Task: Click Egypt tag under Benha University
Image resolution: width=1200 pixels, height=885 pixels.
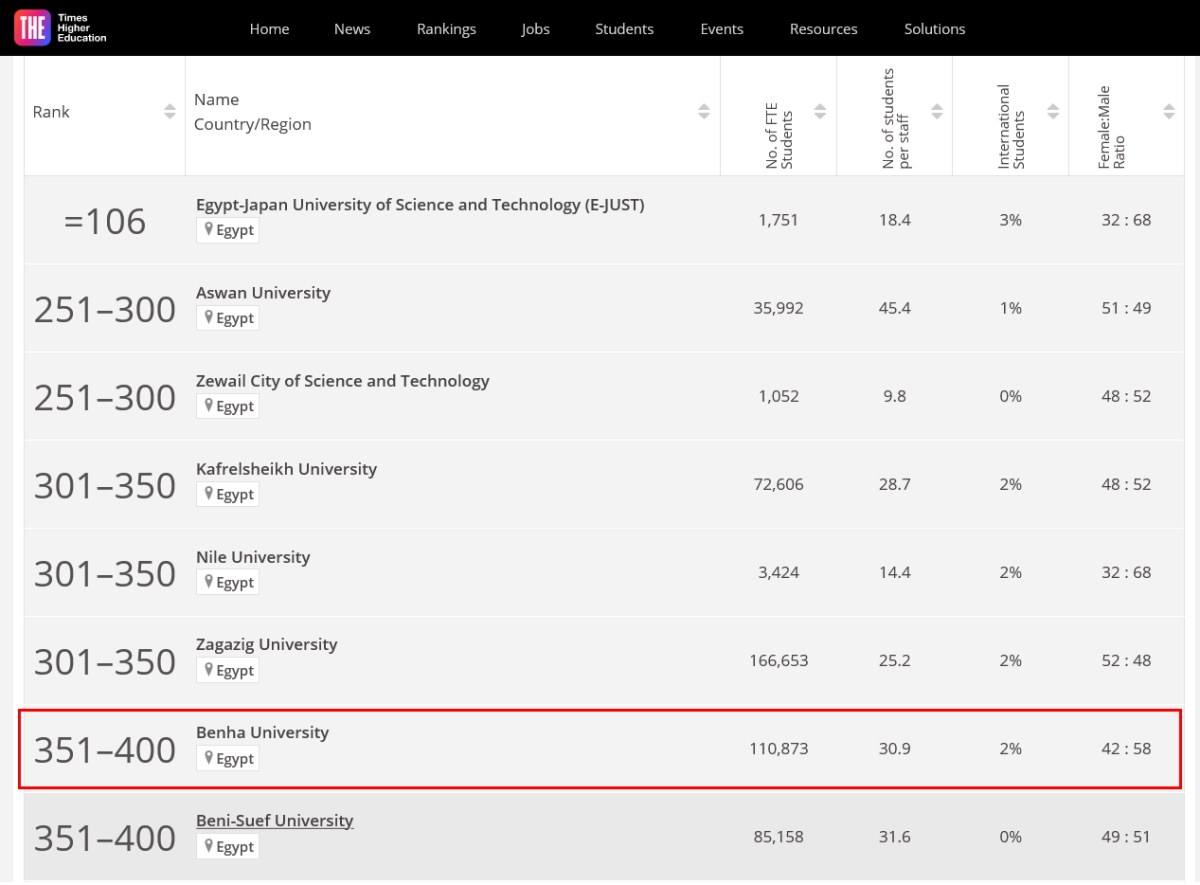Action: tap(228, 758)
